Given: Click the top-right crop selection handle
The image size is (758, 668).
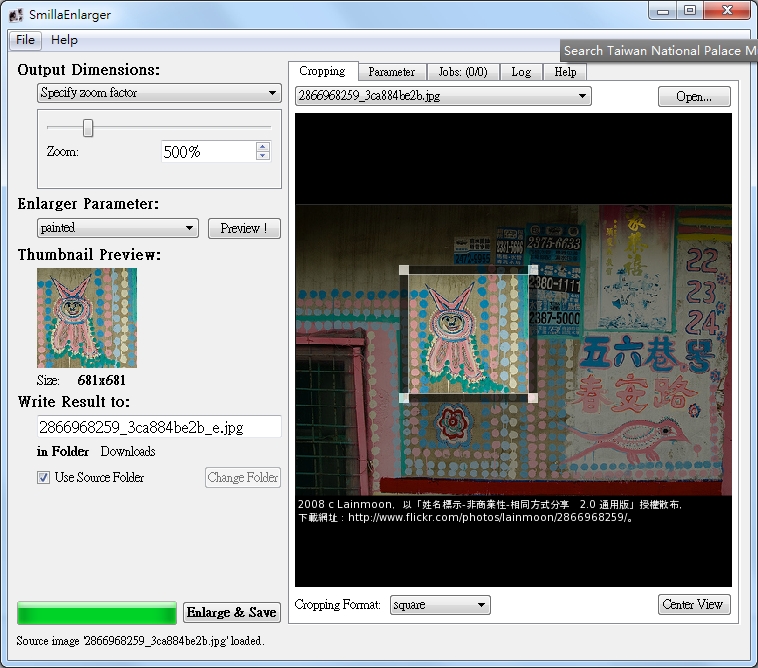Looking at the screenshot, I should [533, 270].
